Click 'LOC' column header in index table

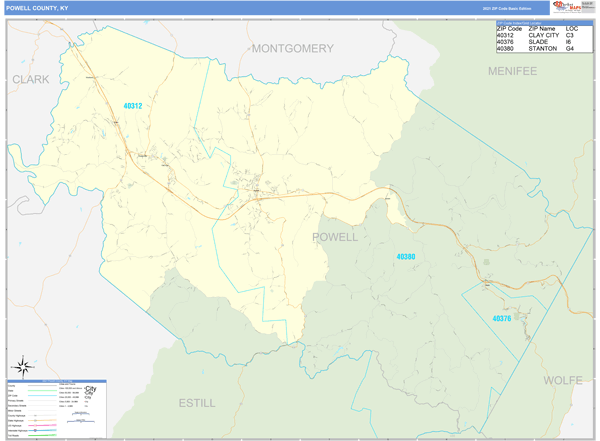point(572,29)
